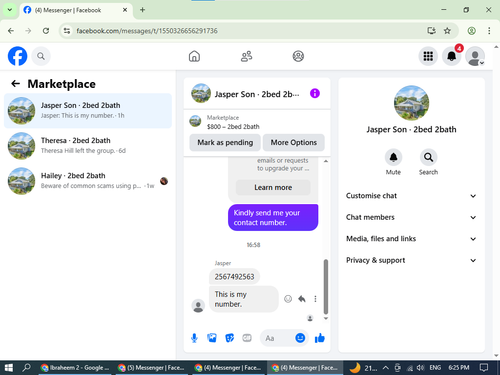Image resolution: width=500 pixels, height=375 pixels.
Task: Open Windows taskbar search
Action: click(x=26, y=368)
